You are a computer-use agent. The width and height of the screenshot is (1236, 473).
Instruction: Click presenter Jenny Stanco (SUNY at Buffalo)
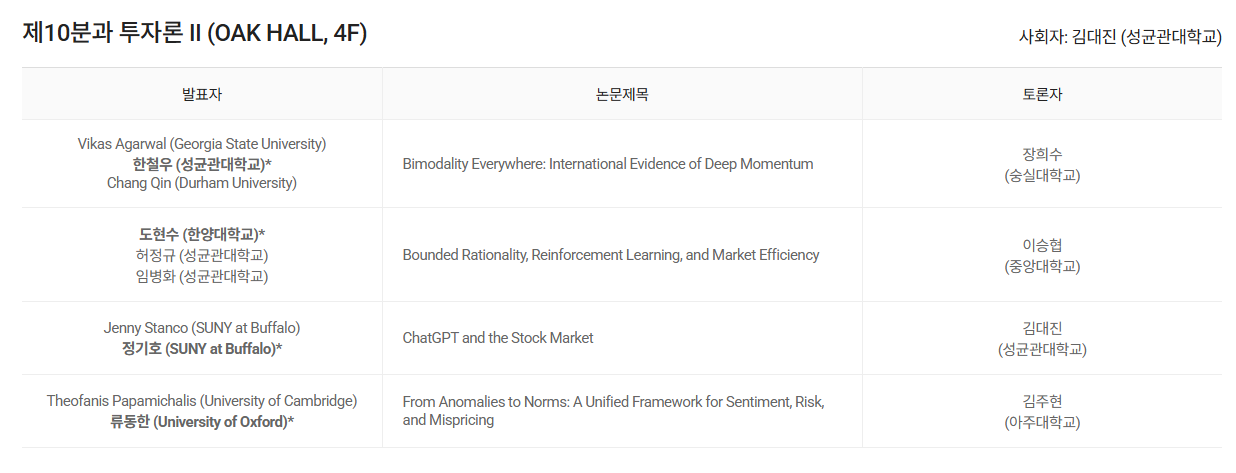[x=202, y=328]
